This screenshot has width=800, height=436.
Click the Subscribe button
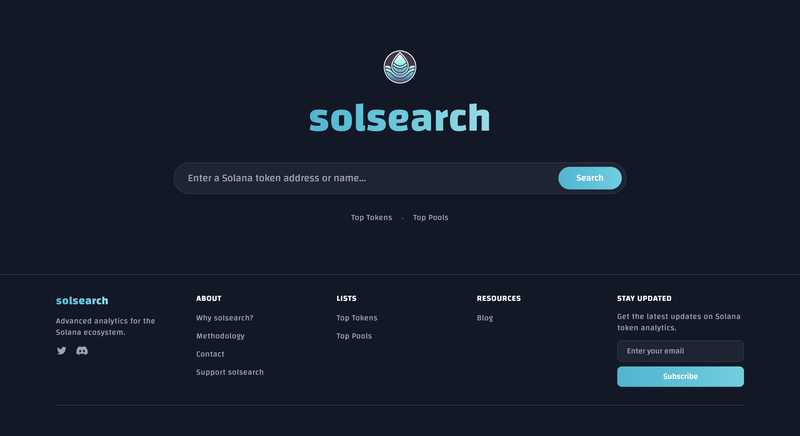(680, 376)
